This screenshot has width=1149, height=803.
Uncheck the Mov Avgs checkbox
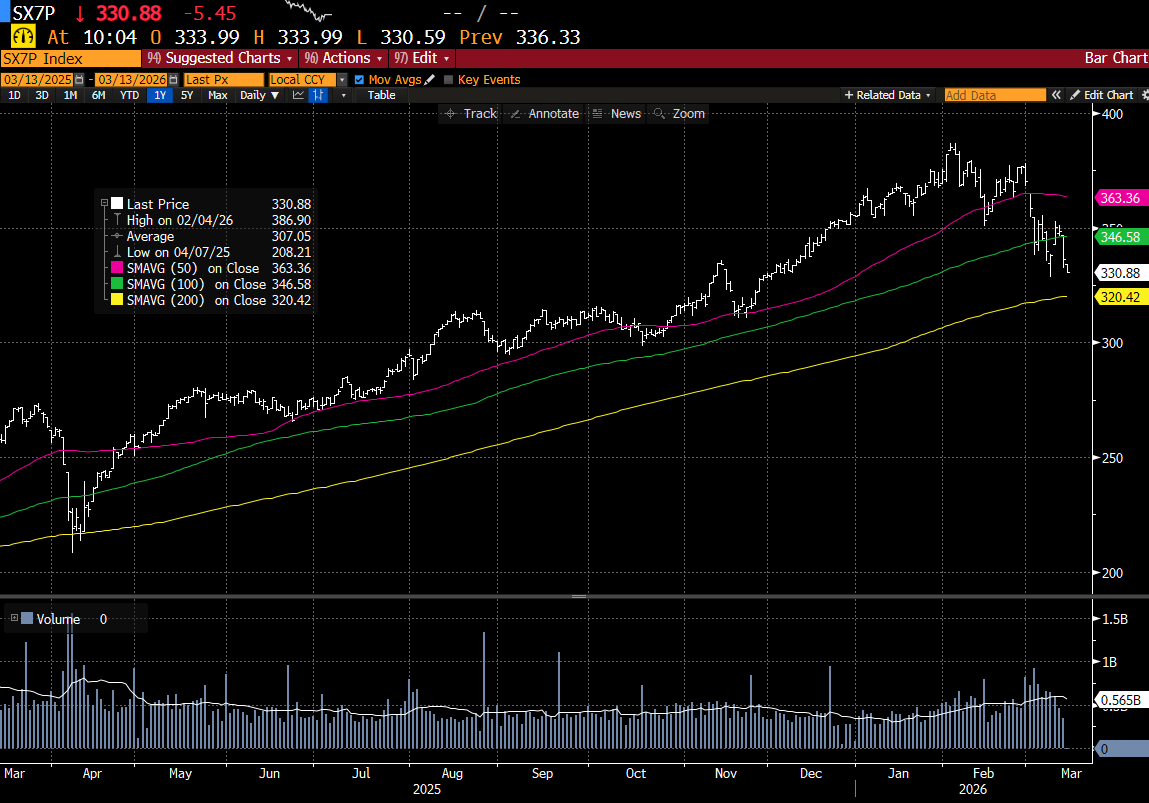(360, 80)
